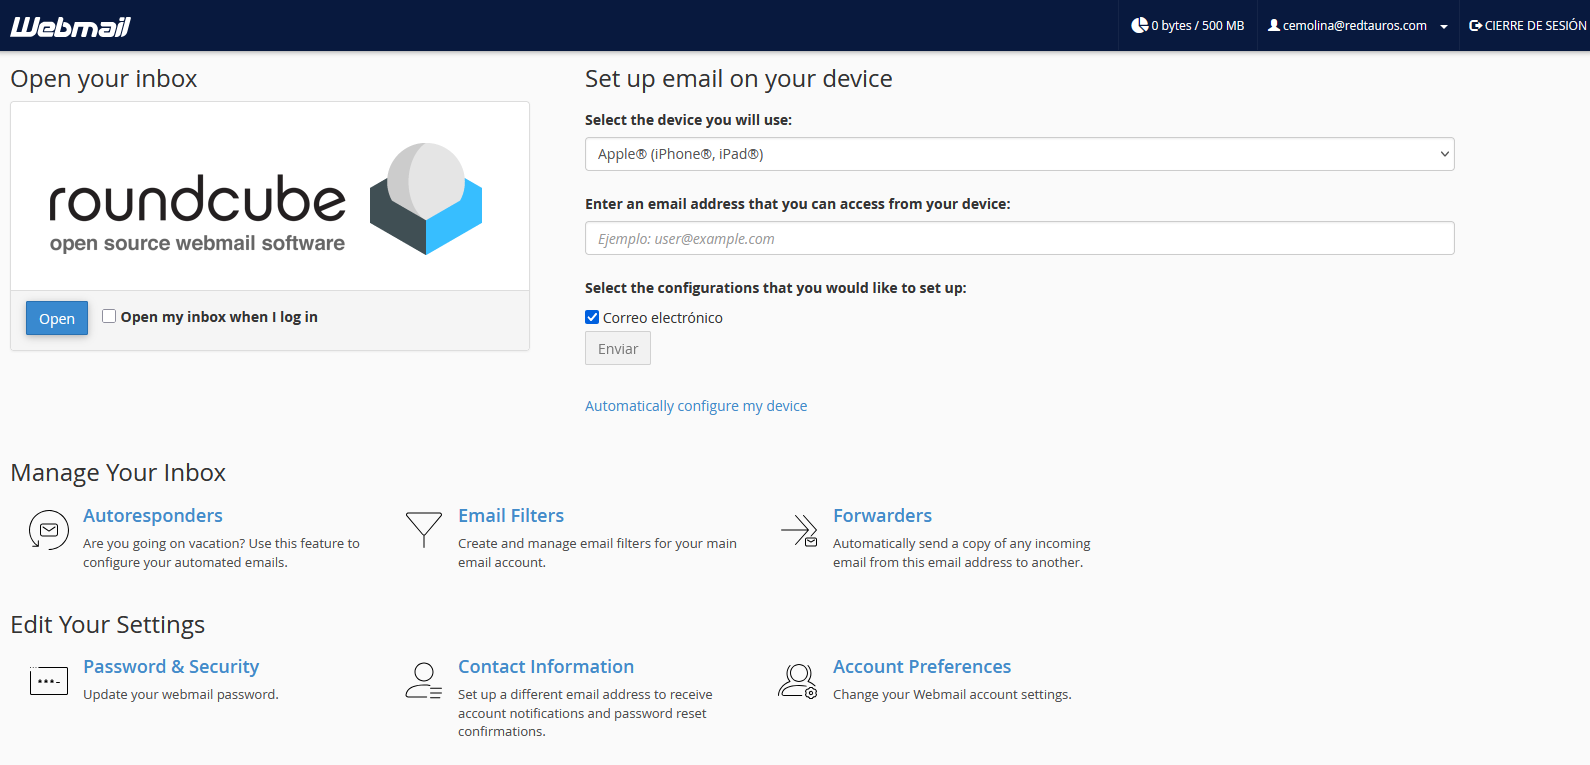Enable 'Open my inbox when I log in'
The height and width of the screenshot is (765, 1590).
pos(109,316)
